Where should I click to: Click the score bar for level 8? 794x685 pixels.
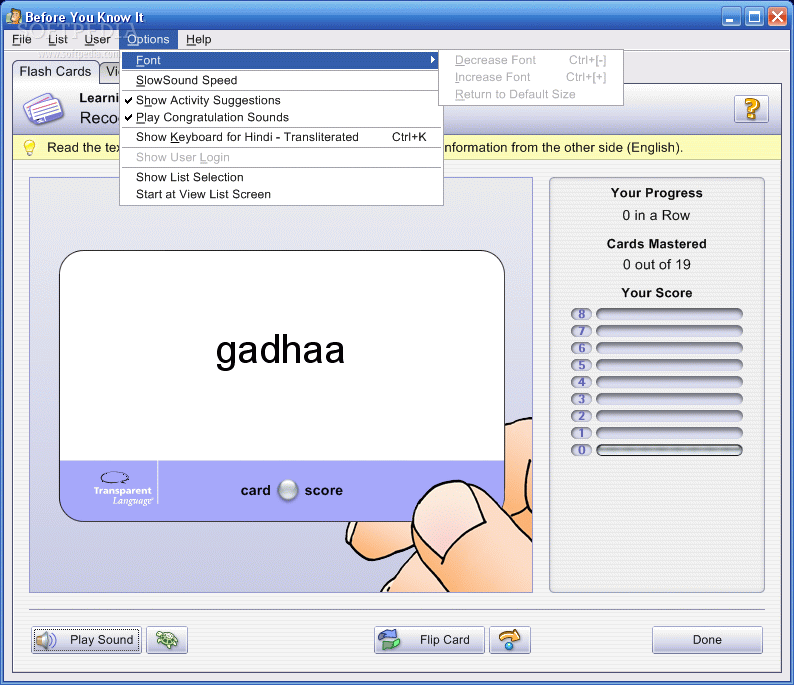click(x=669, y=314)
